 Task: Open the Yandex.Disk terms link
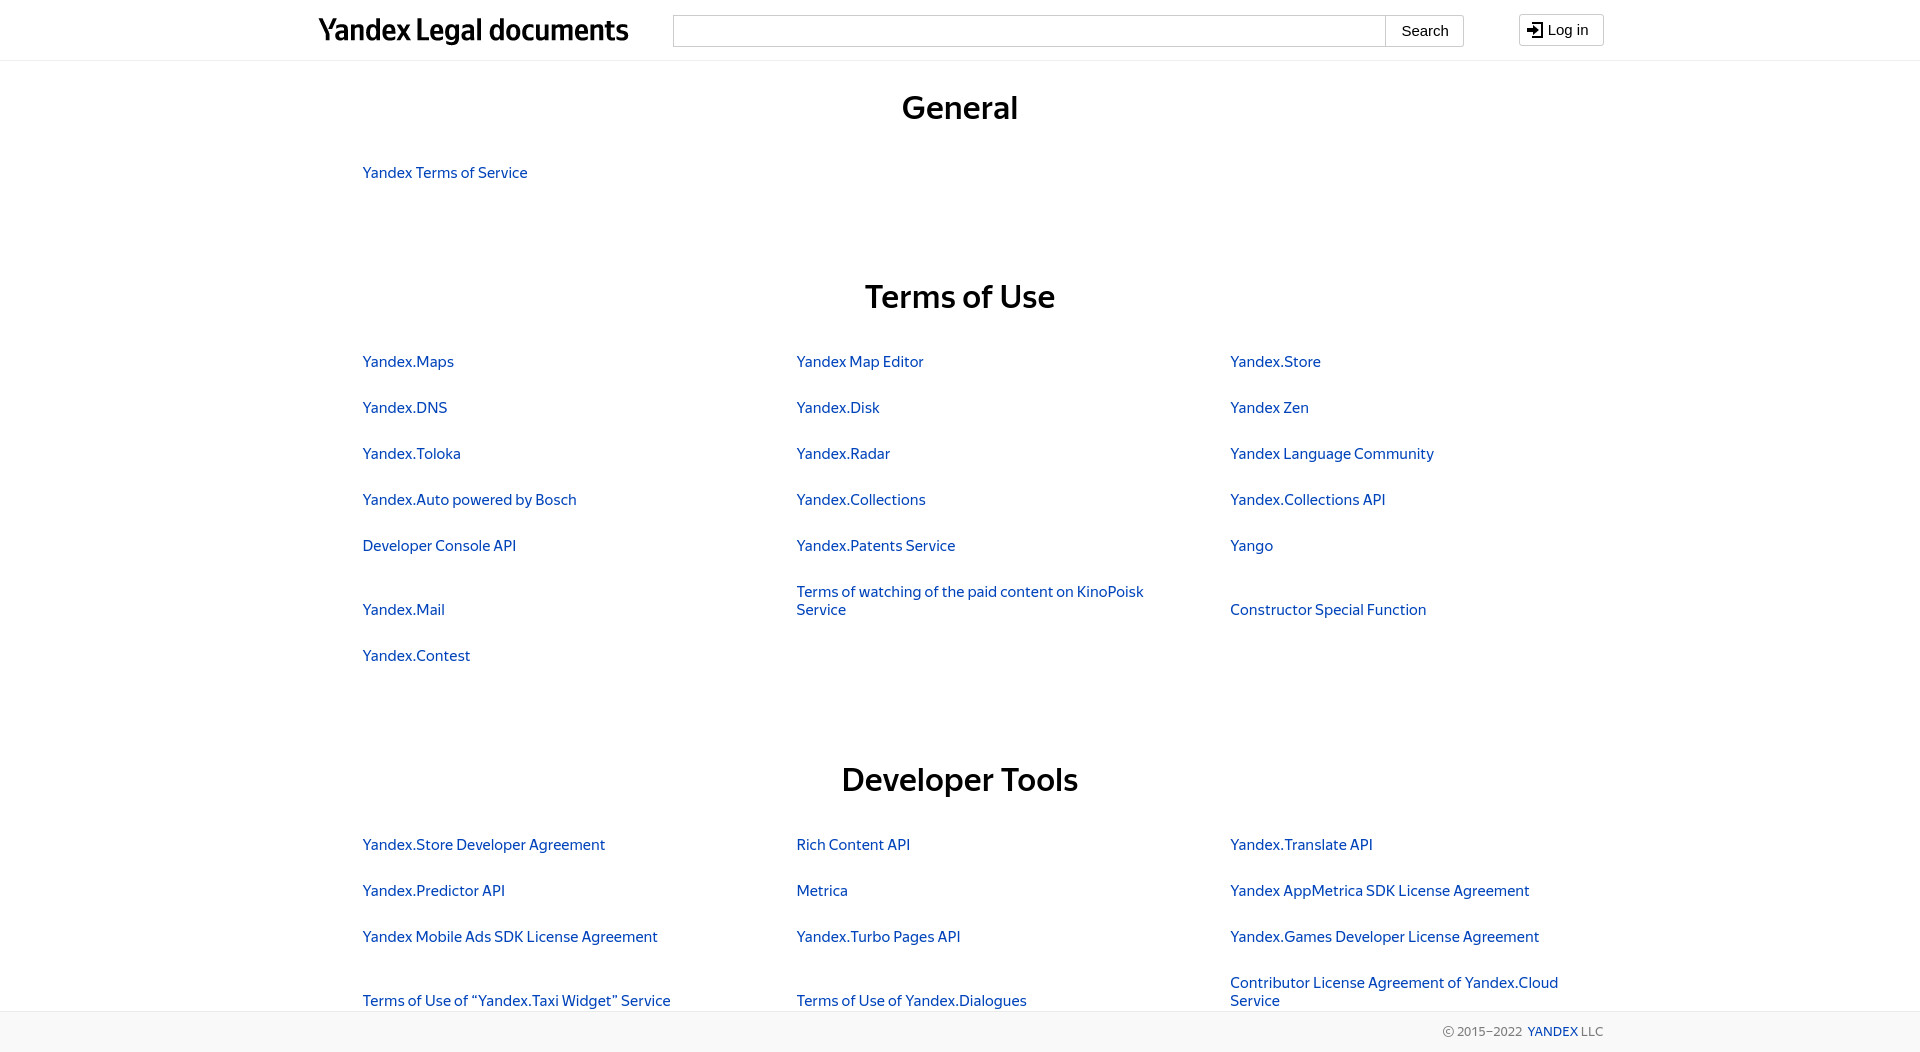pos(838,408)
